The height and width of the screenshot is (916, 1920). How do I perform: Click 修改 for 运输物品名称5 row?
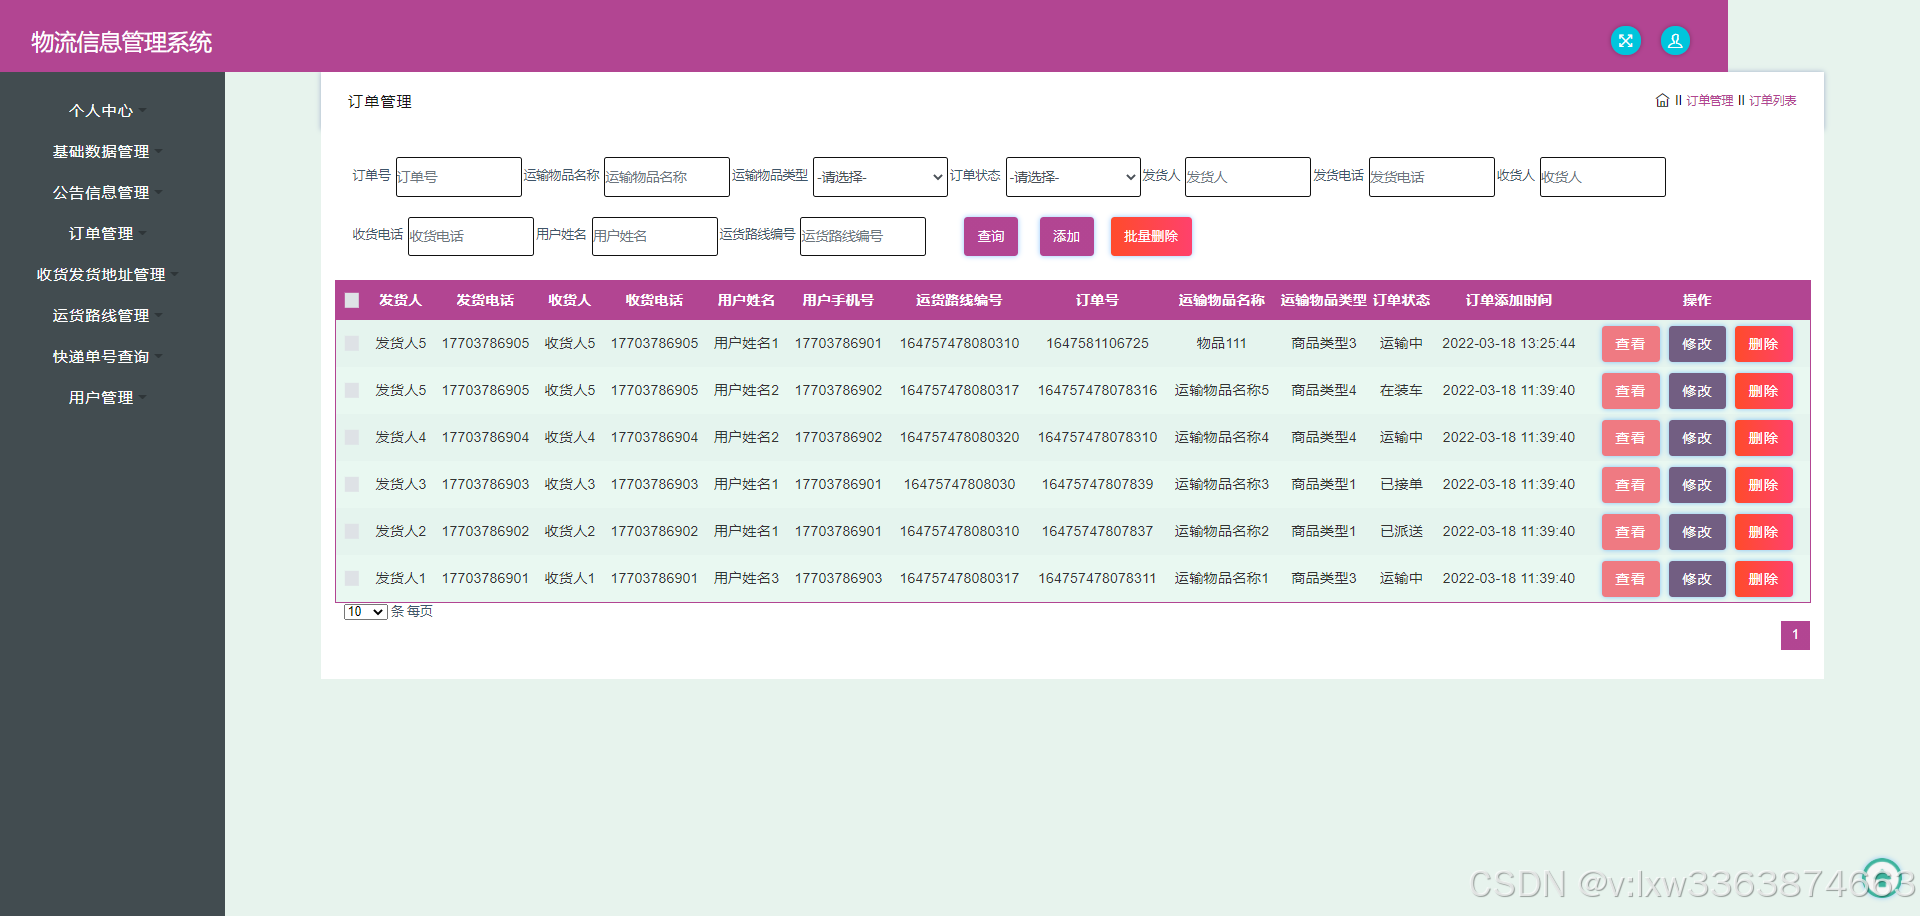click(1697, 391)
